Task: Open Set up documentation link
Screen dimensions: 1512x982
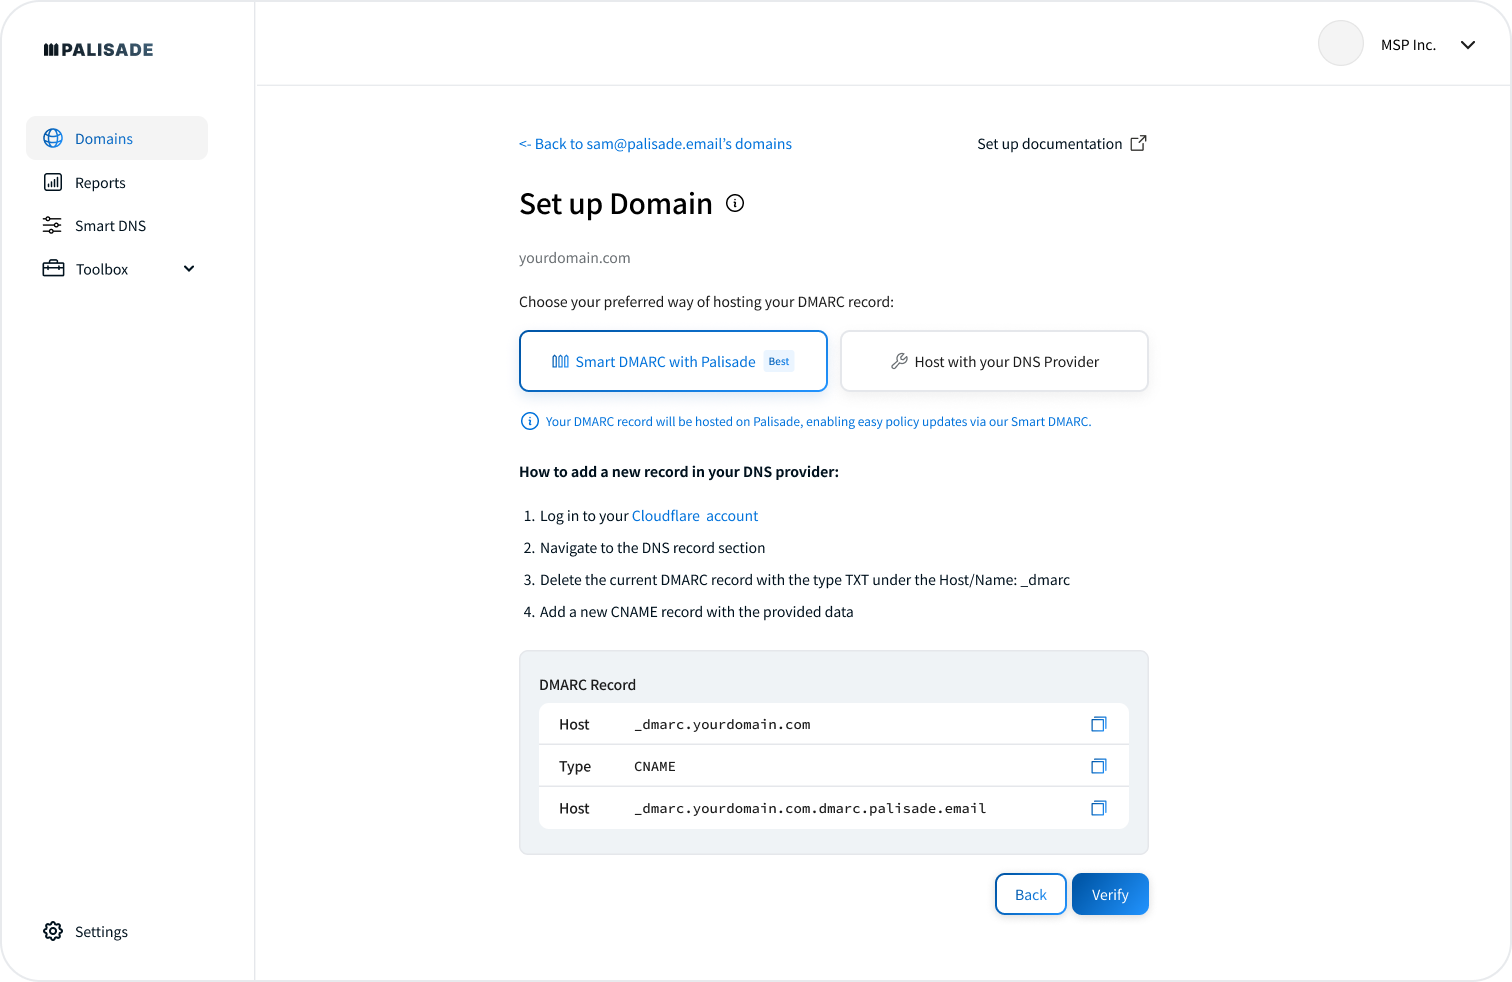Action: pos(1049,144)
